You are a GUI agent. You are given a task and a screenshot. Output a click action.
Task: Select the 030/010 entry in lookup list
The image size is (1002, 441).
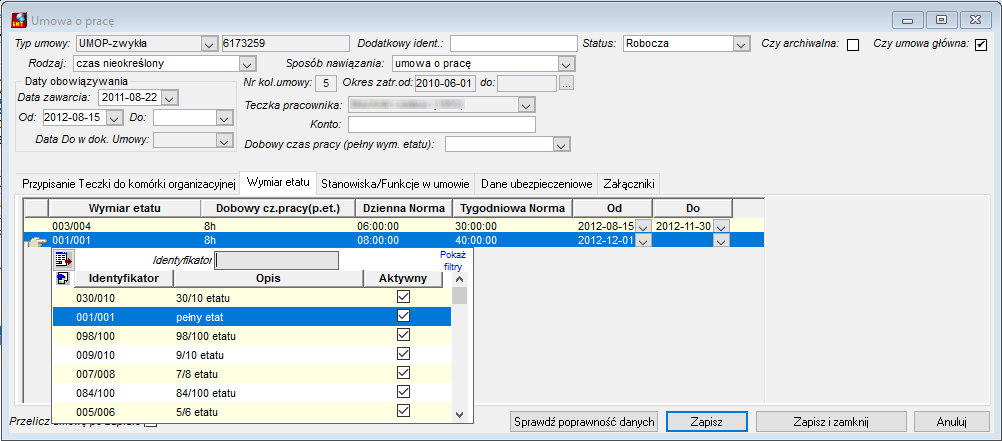252,297
